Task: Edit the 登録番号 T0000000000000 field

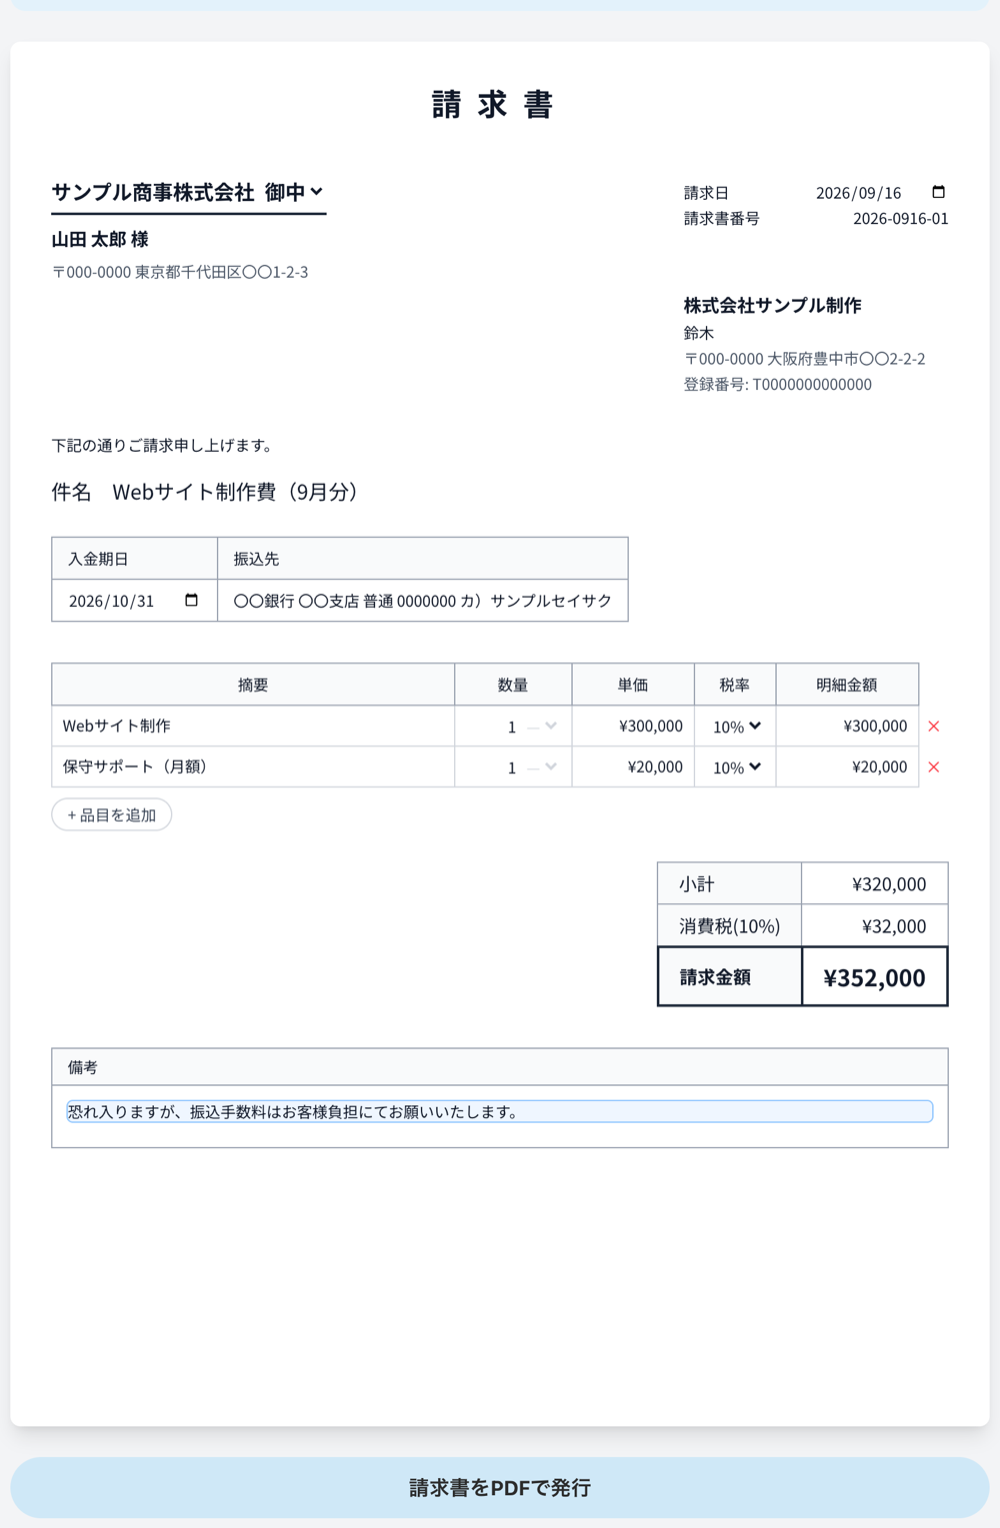Action: [778, 384]
